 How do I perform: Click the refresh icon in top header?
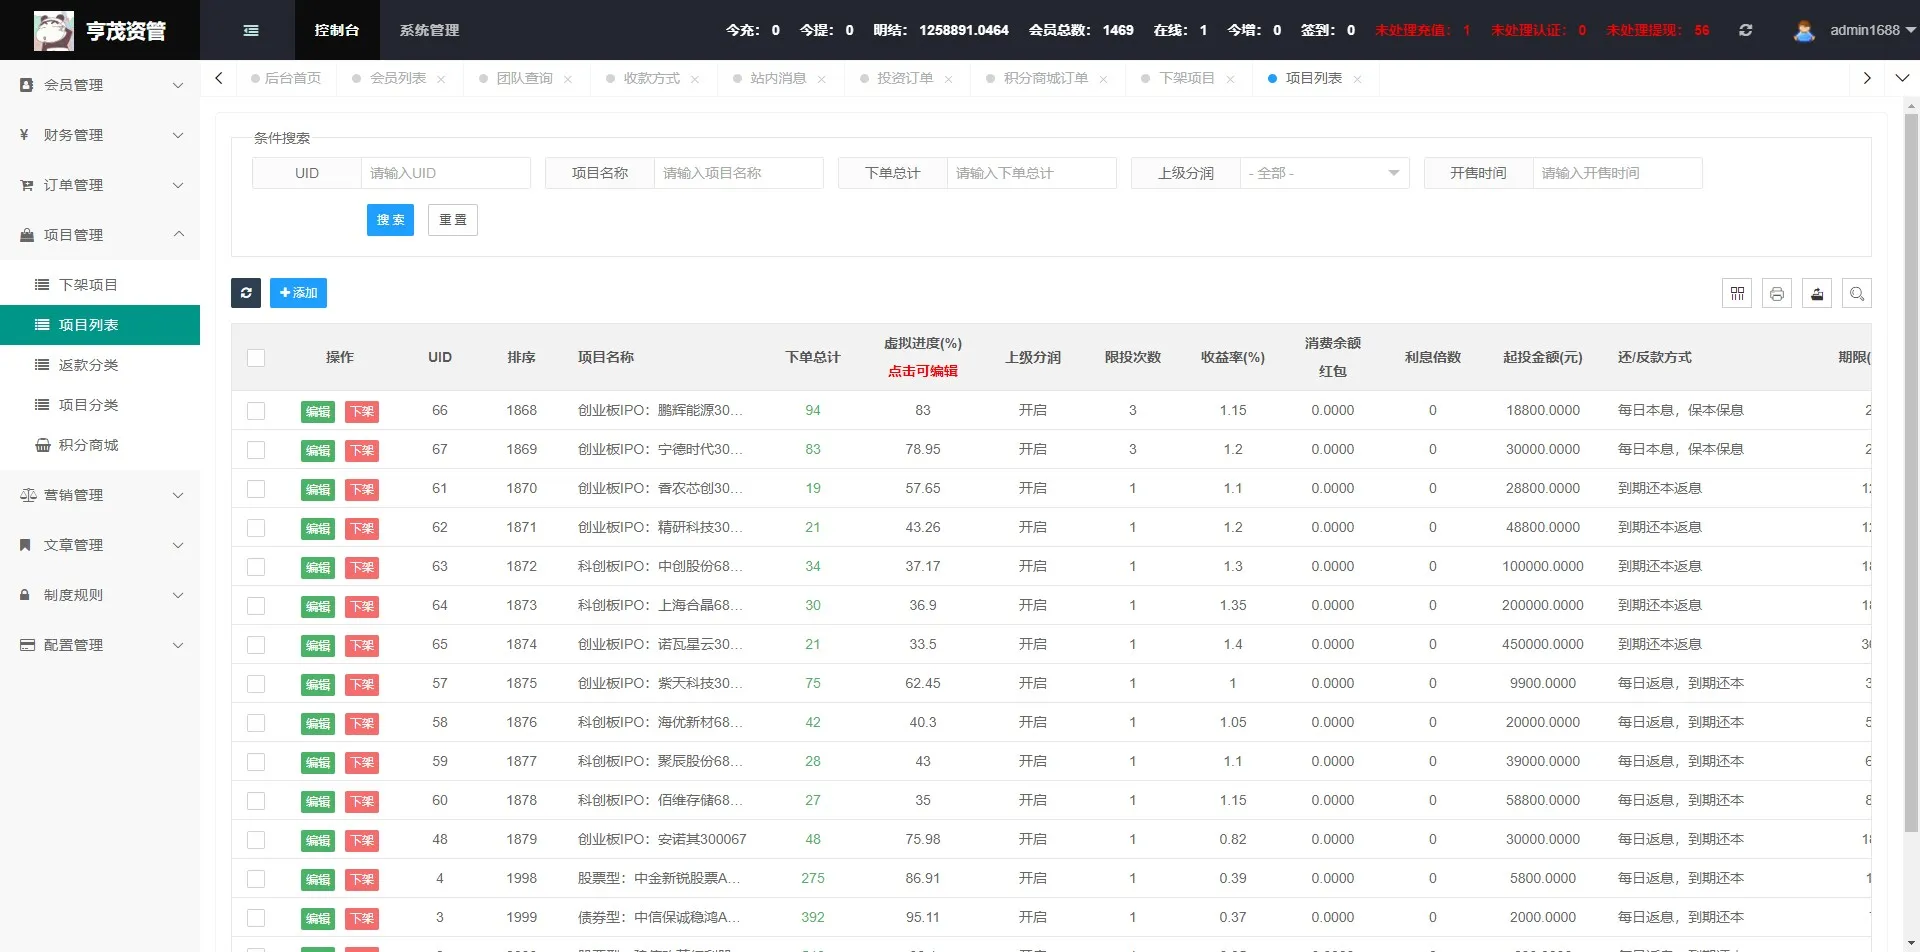click(x=1745, y=30)
